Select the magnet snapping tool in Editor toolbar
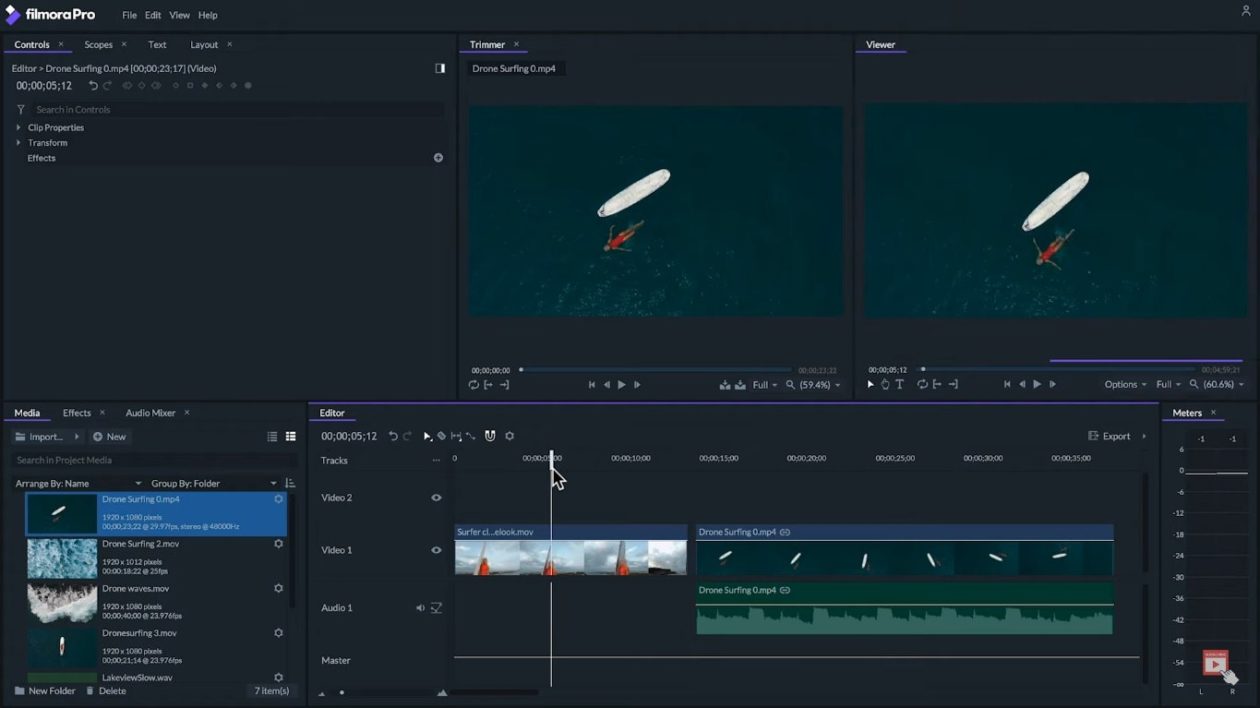The image size is (1260, 708). coord(489,435)
